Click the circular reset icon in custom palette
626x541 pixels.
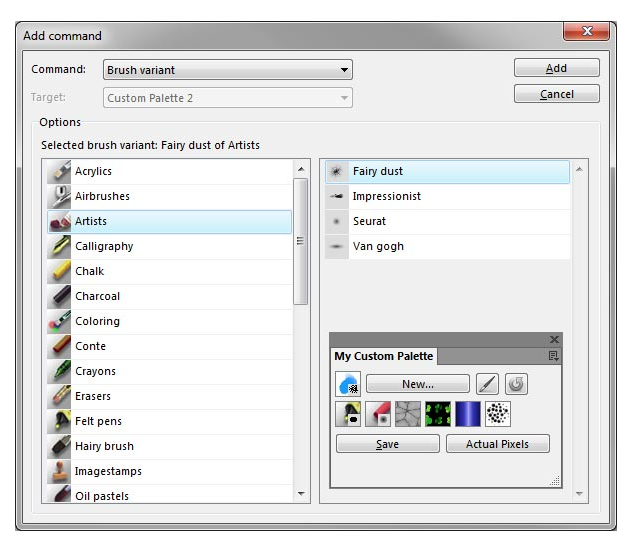[x=516, y=384]
